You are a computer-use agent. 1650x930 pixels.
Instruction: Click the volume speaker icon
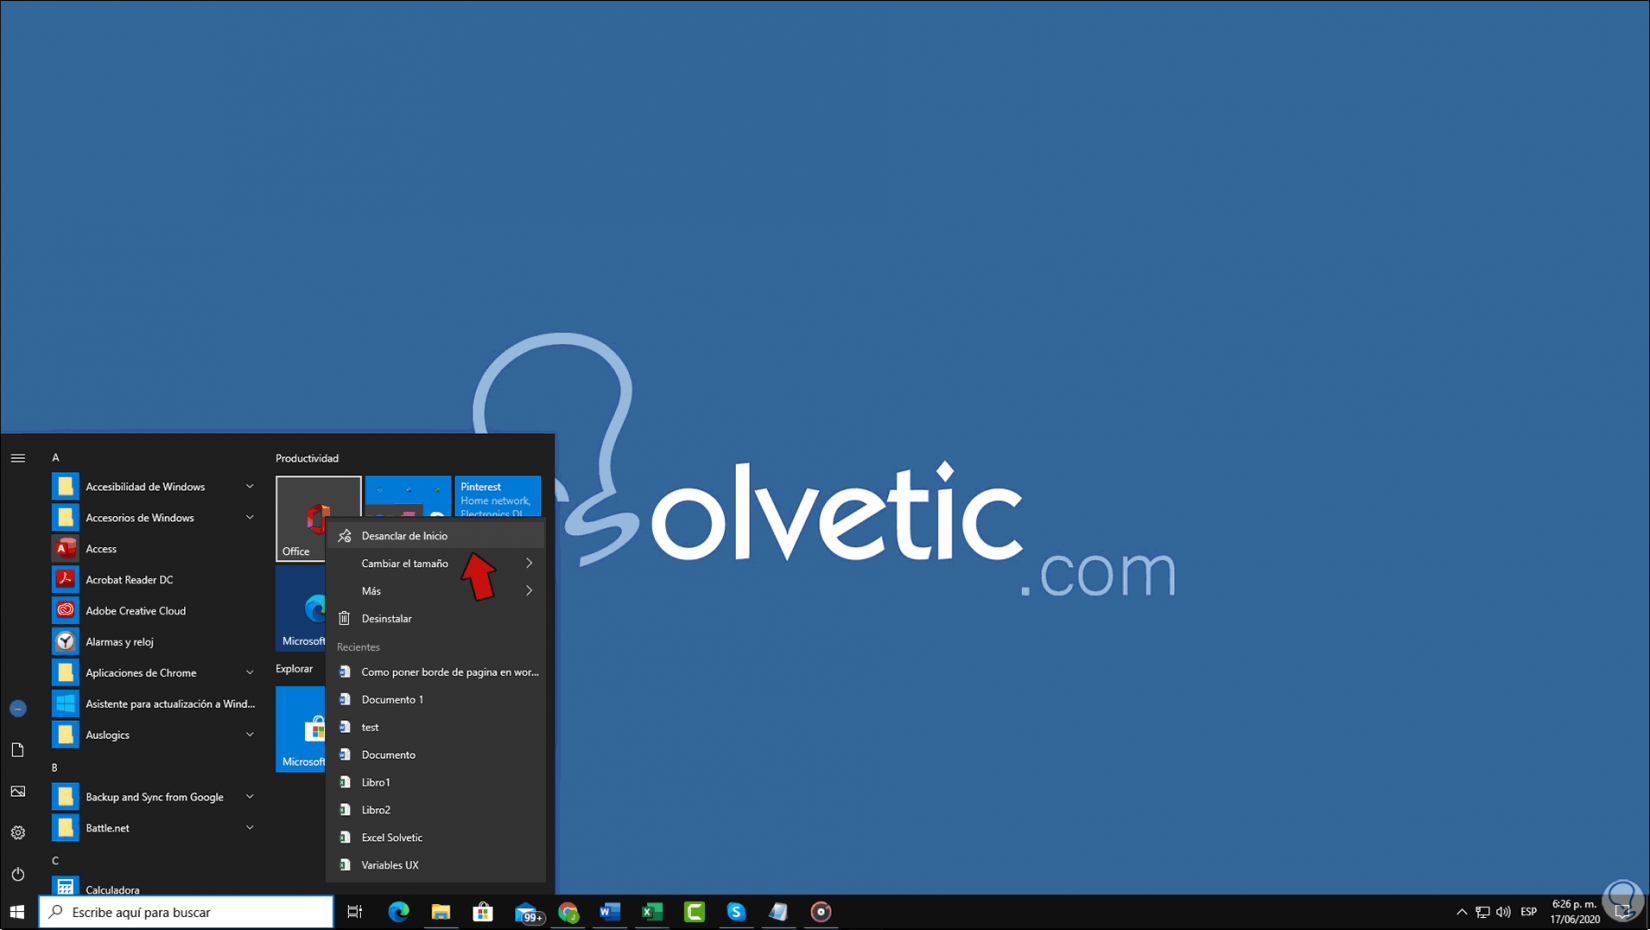pos(1503,912)
